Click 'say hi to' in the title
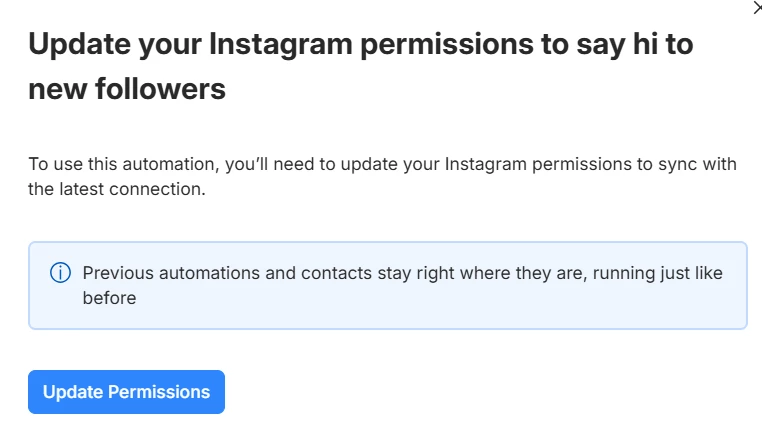This screenshot has height=447, width=762. pyautogui.click(x=635, y=44)
